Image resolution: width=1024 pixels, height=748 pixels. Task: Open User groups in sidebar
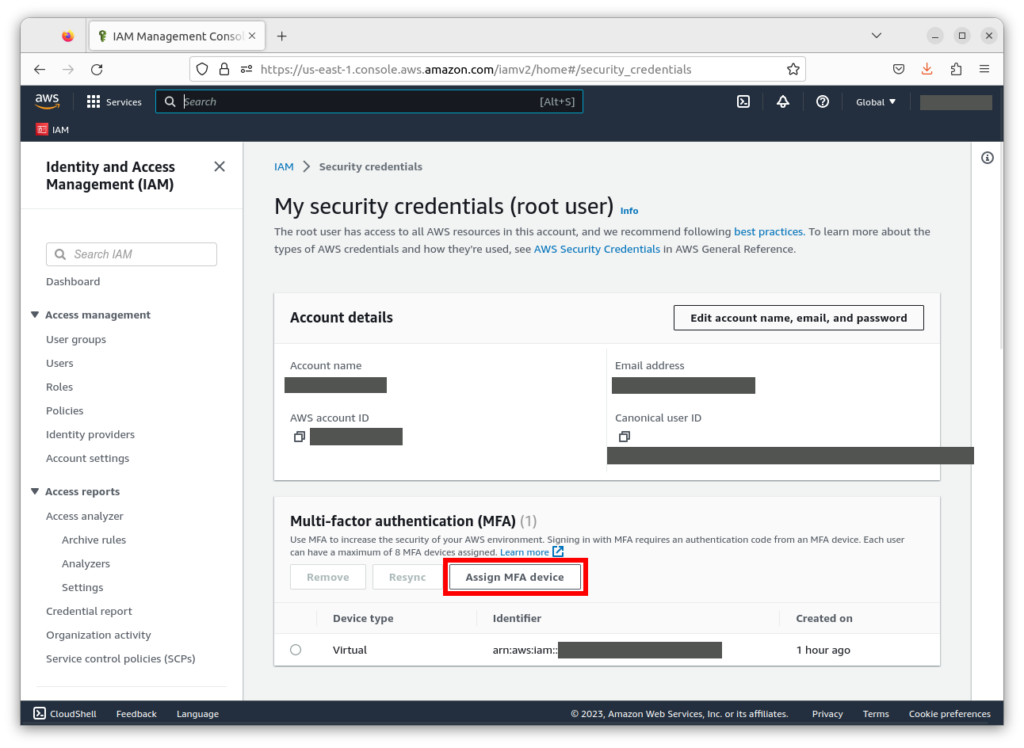click(76, 340)
